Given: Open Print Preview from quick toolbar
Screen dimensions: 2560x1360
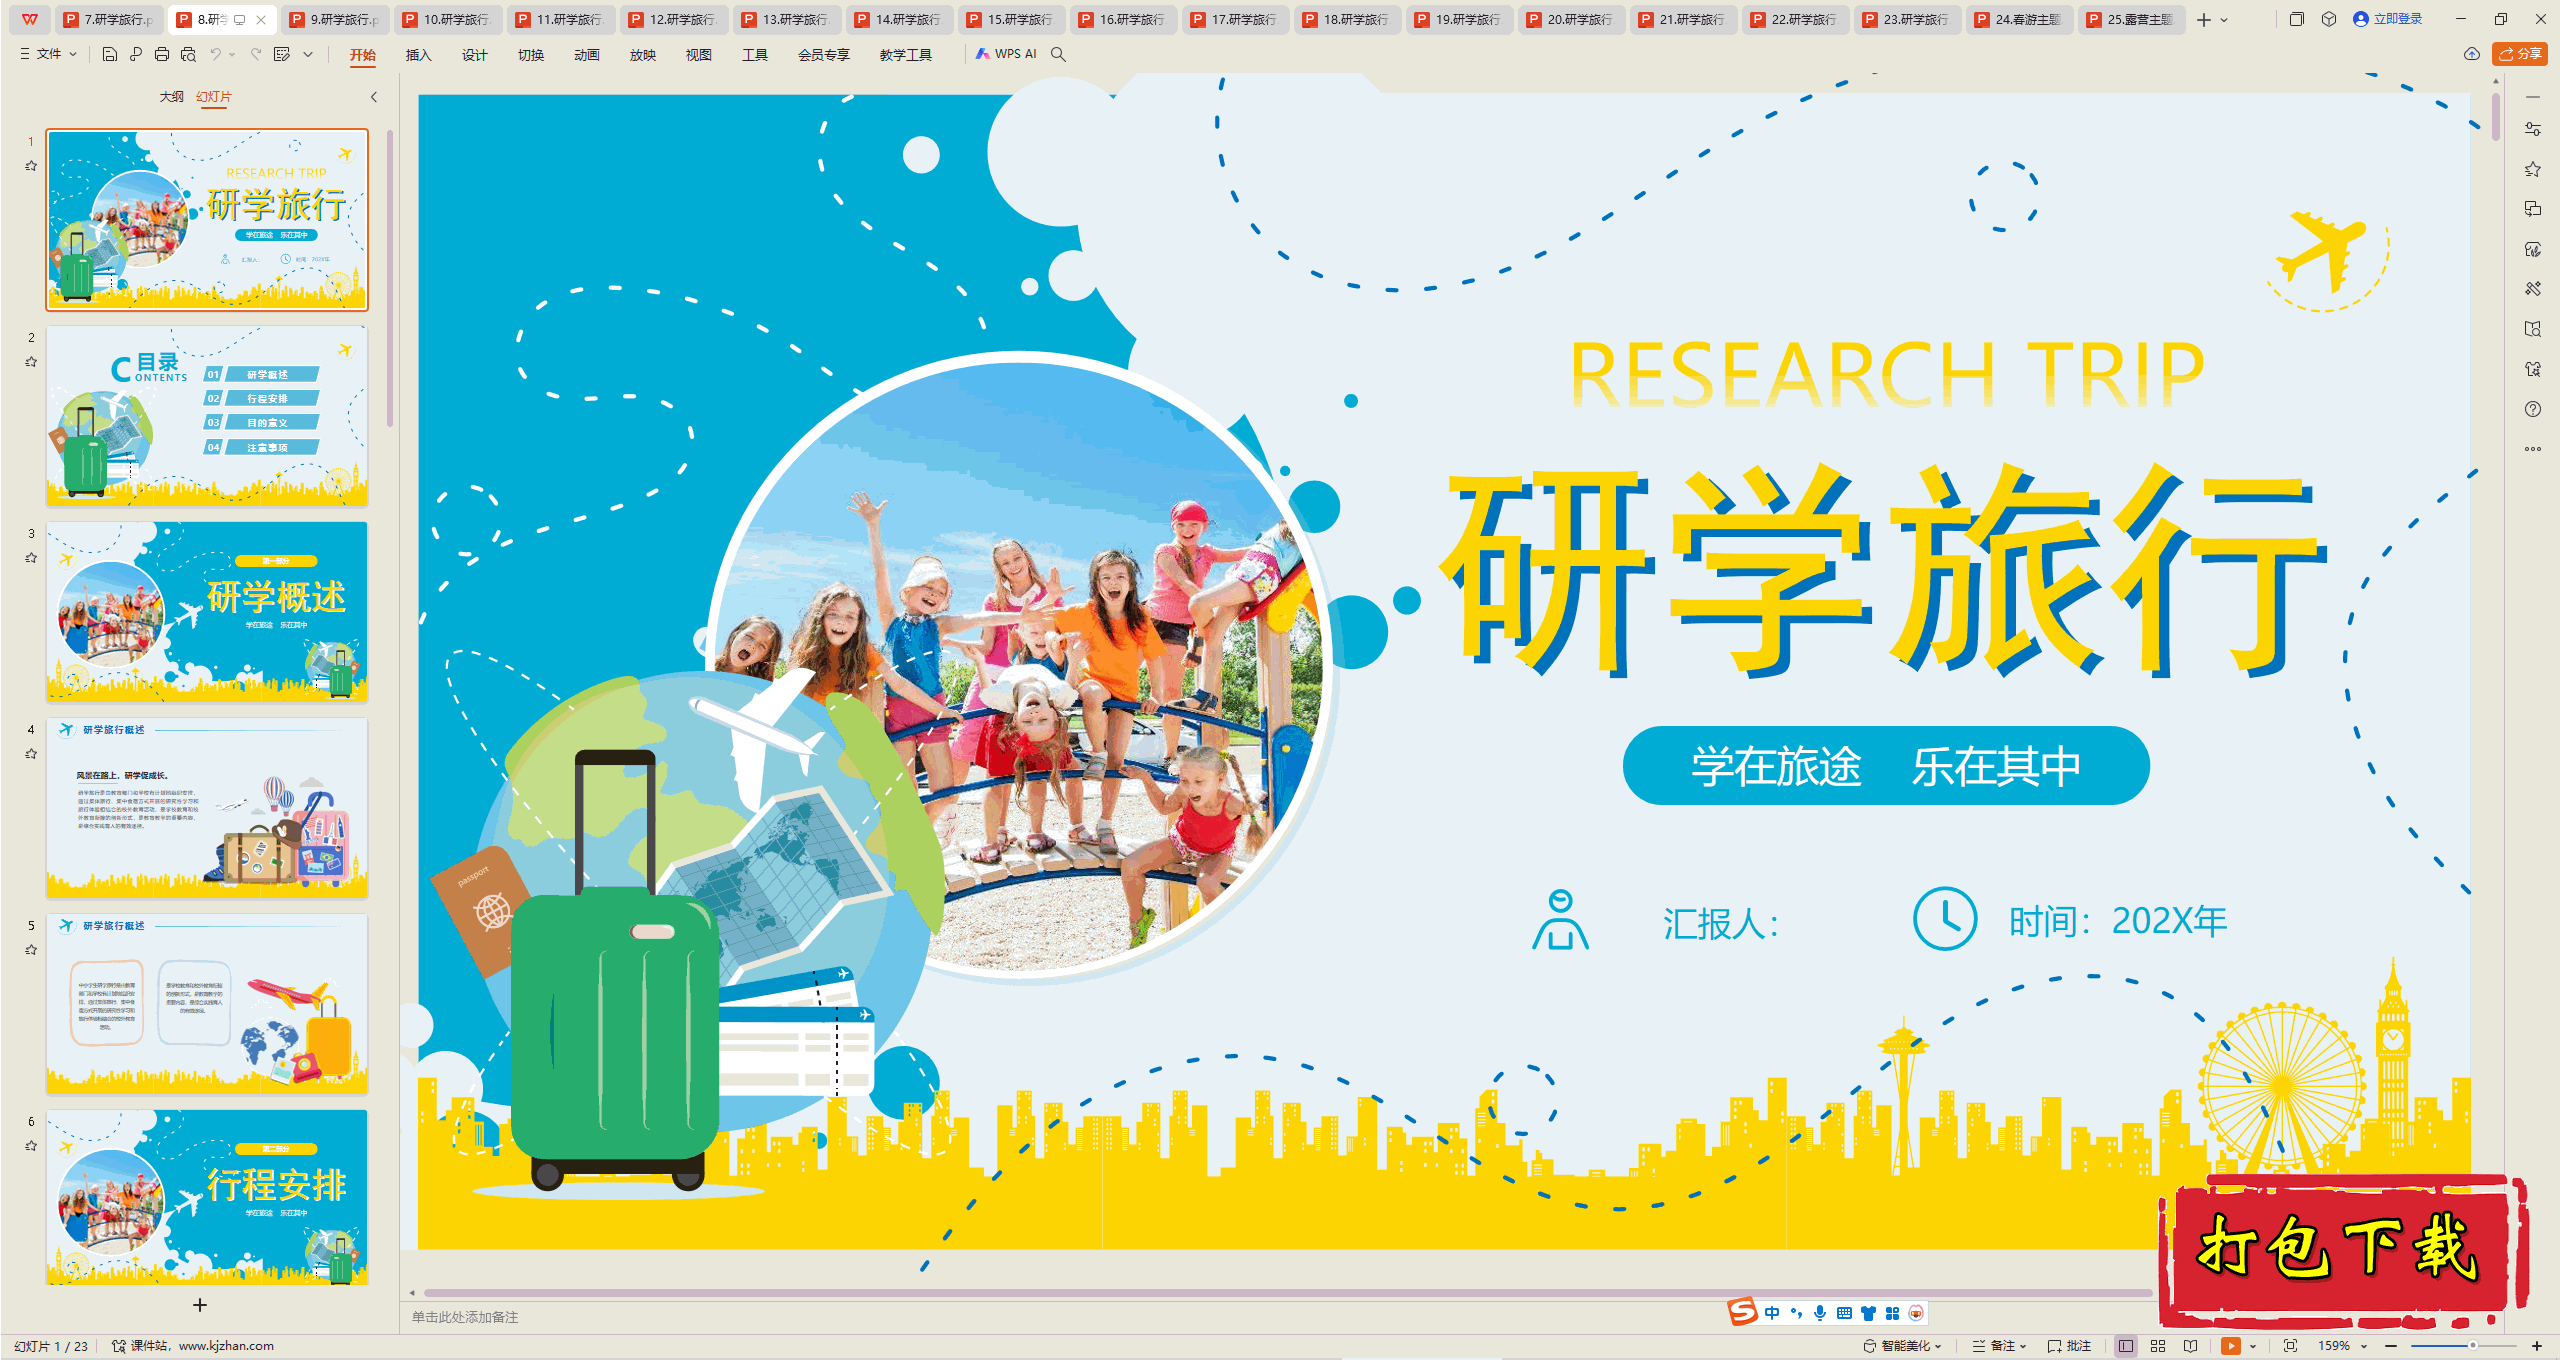Looking at the screenshot, I should (x=188, y=54).
